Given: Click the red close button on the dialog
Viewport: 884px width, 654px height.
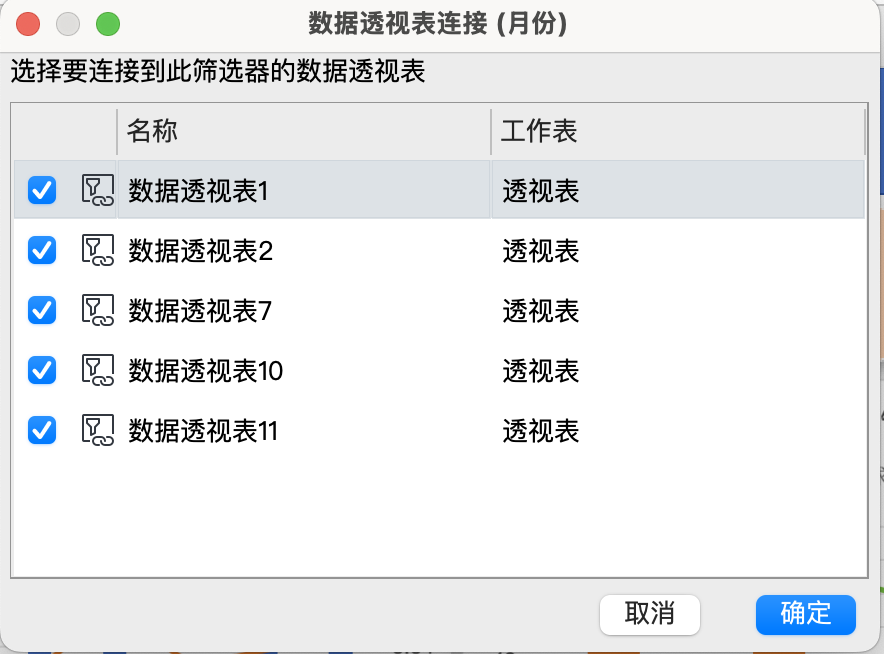Looking at the screenshot, I should (27, 23).
